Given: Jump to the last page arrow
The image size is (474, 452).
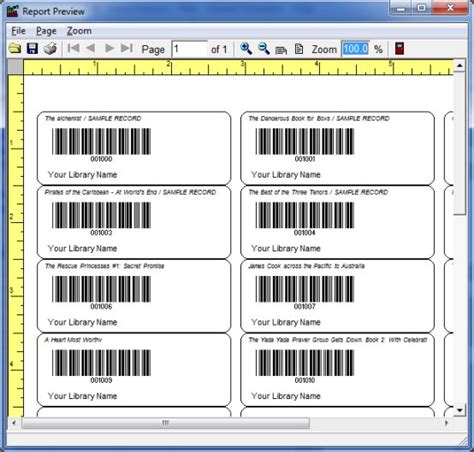Looking at the screenshot, I should 127,48.
